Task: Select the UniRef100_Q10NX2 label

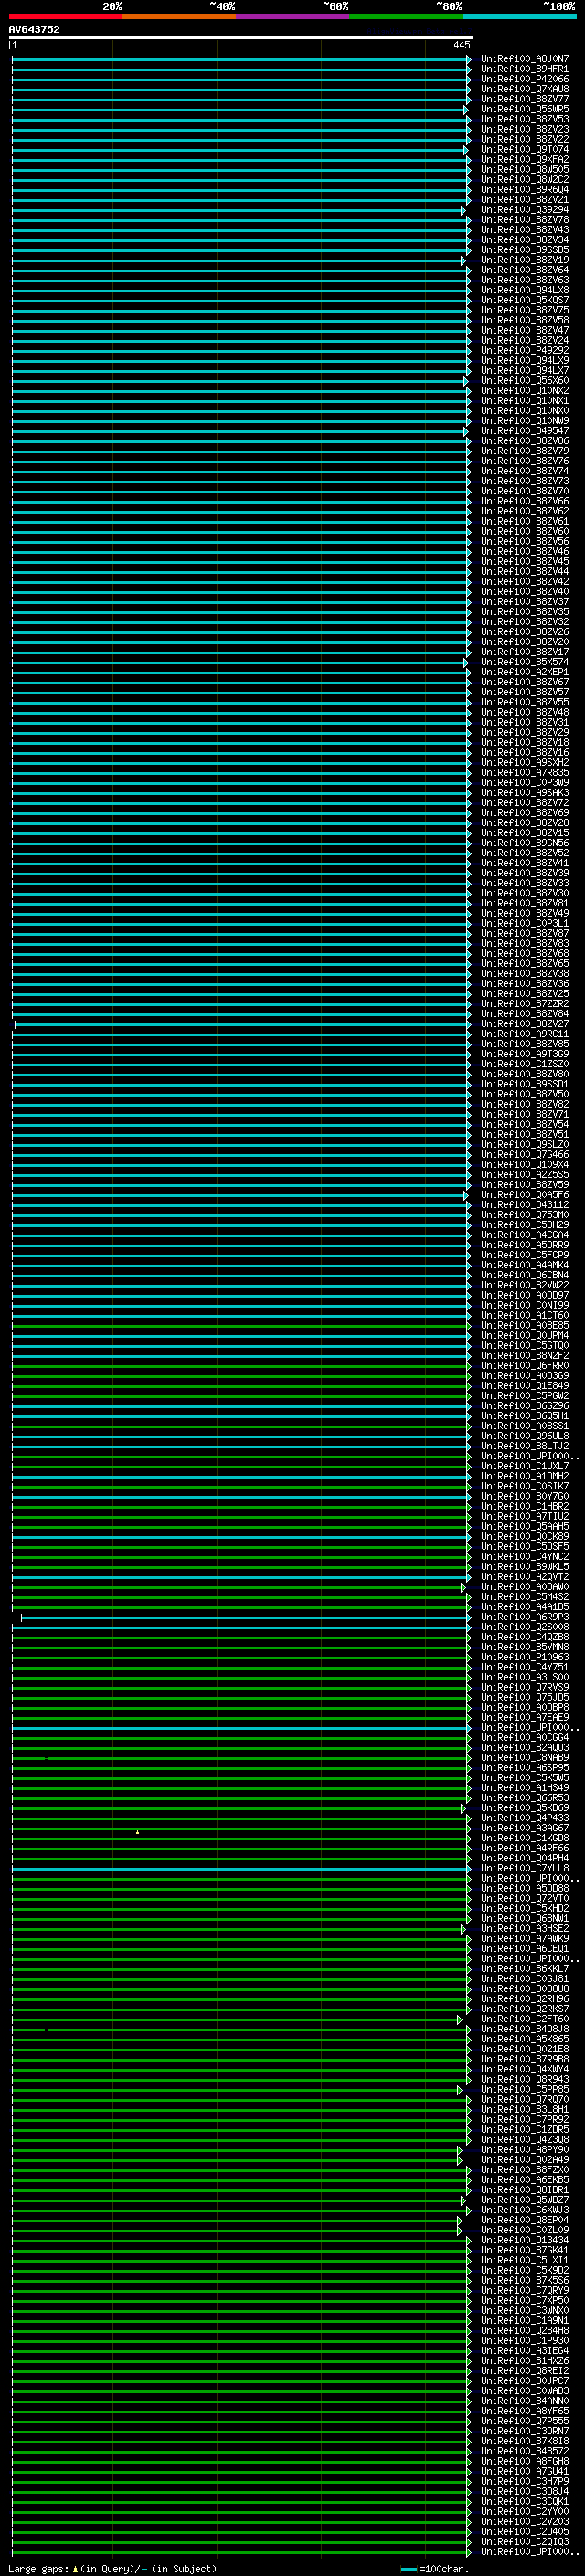Action: click(x=524, y=391)
